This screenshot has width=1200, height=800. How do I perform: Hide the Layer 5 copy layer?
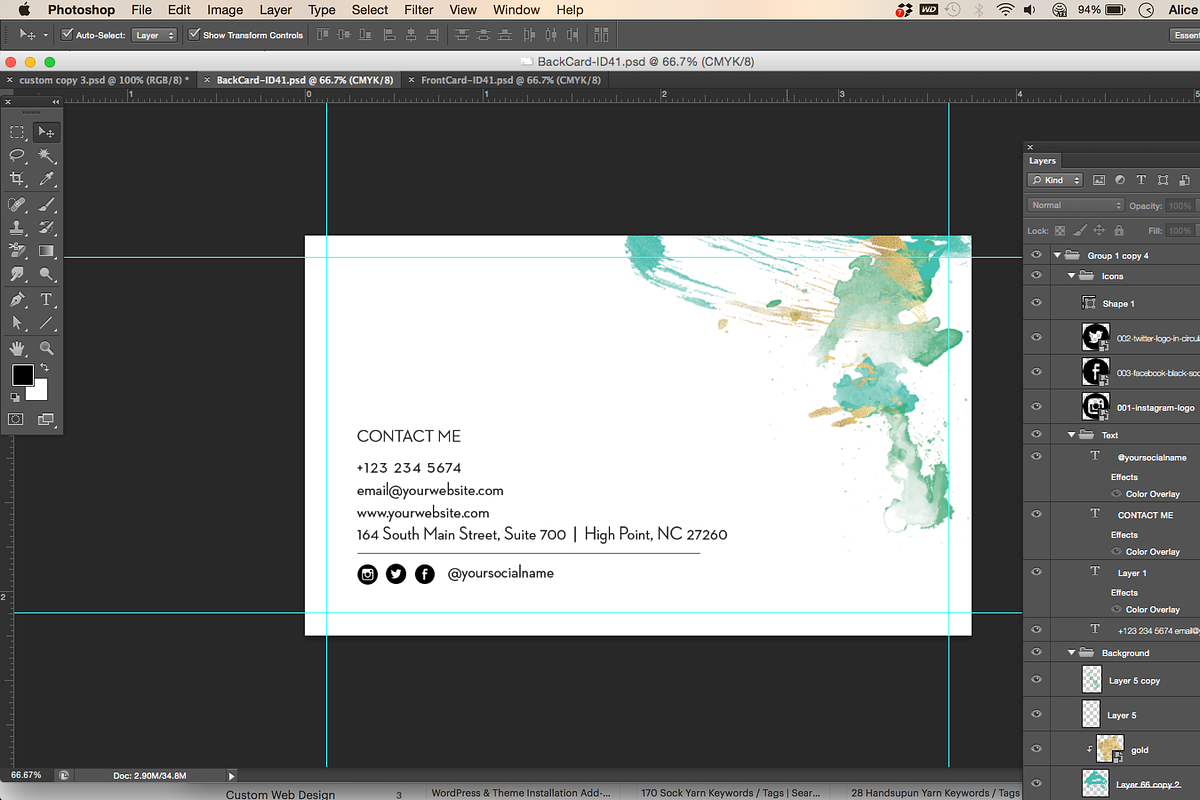pyautogui.click(x=1036, y=680)
